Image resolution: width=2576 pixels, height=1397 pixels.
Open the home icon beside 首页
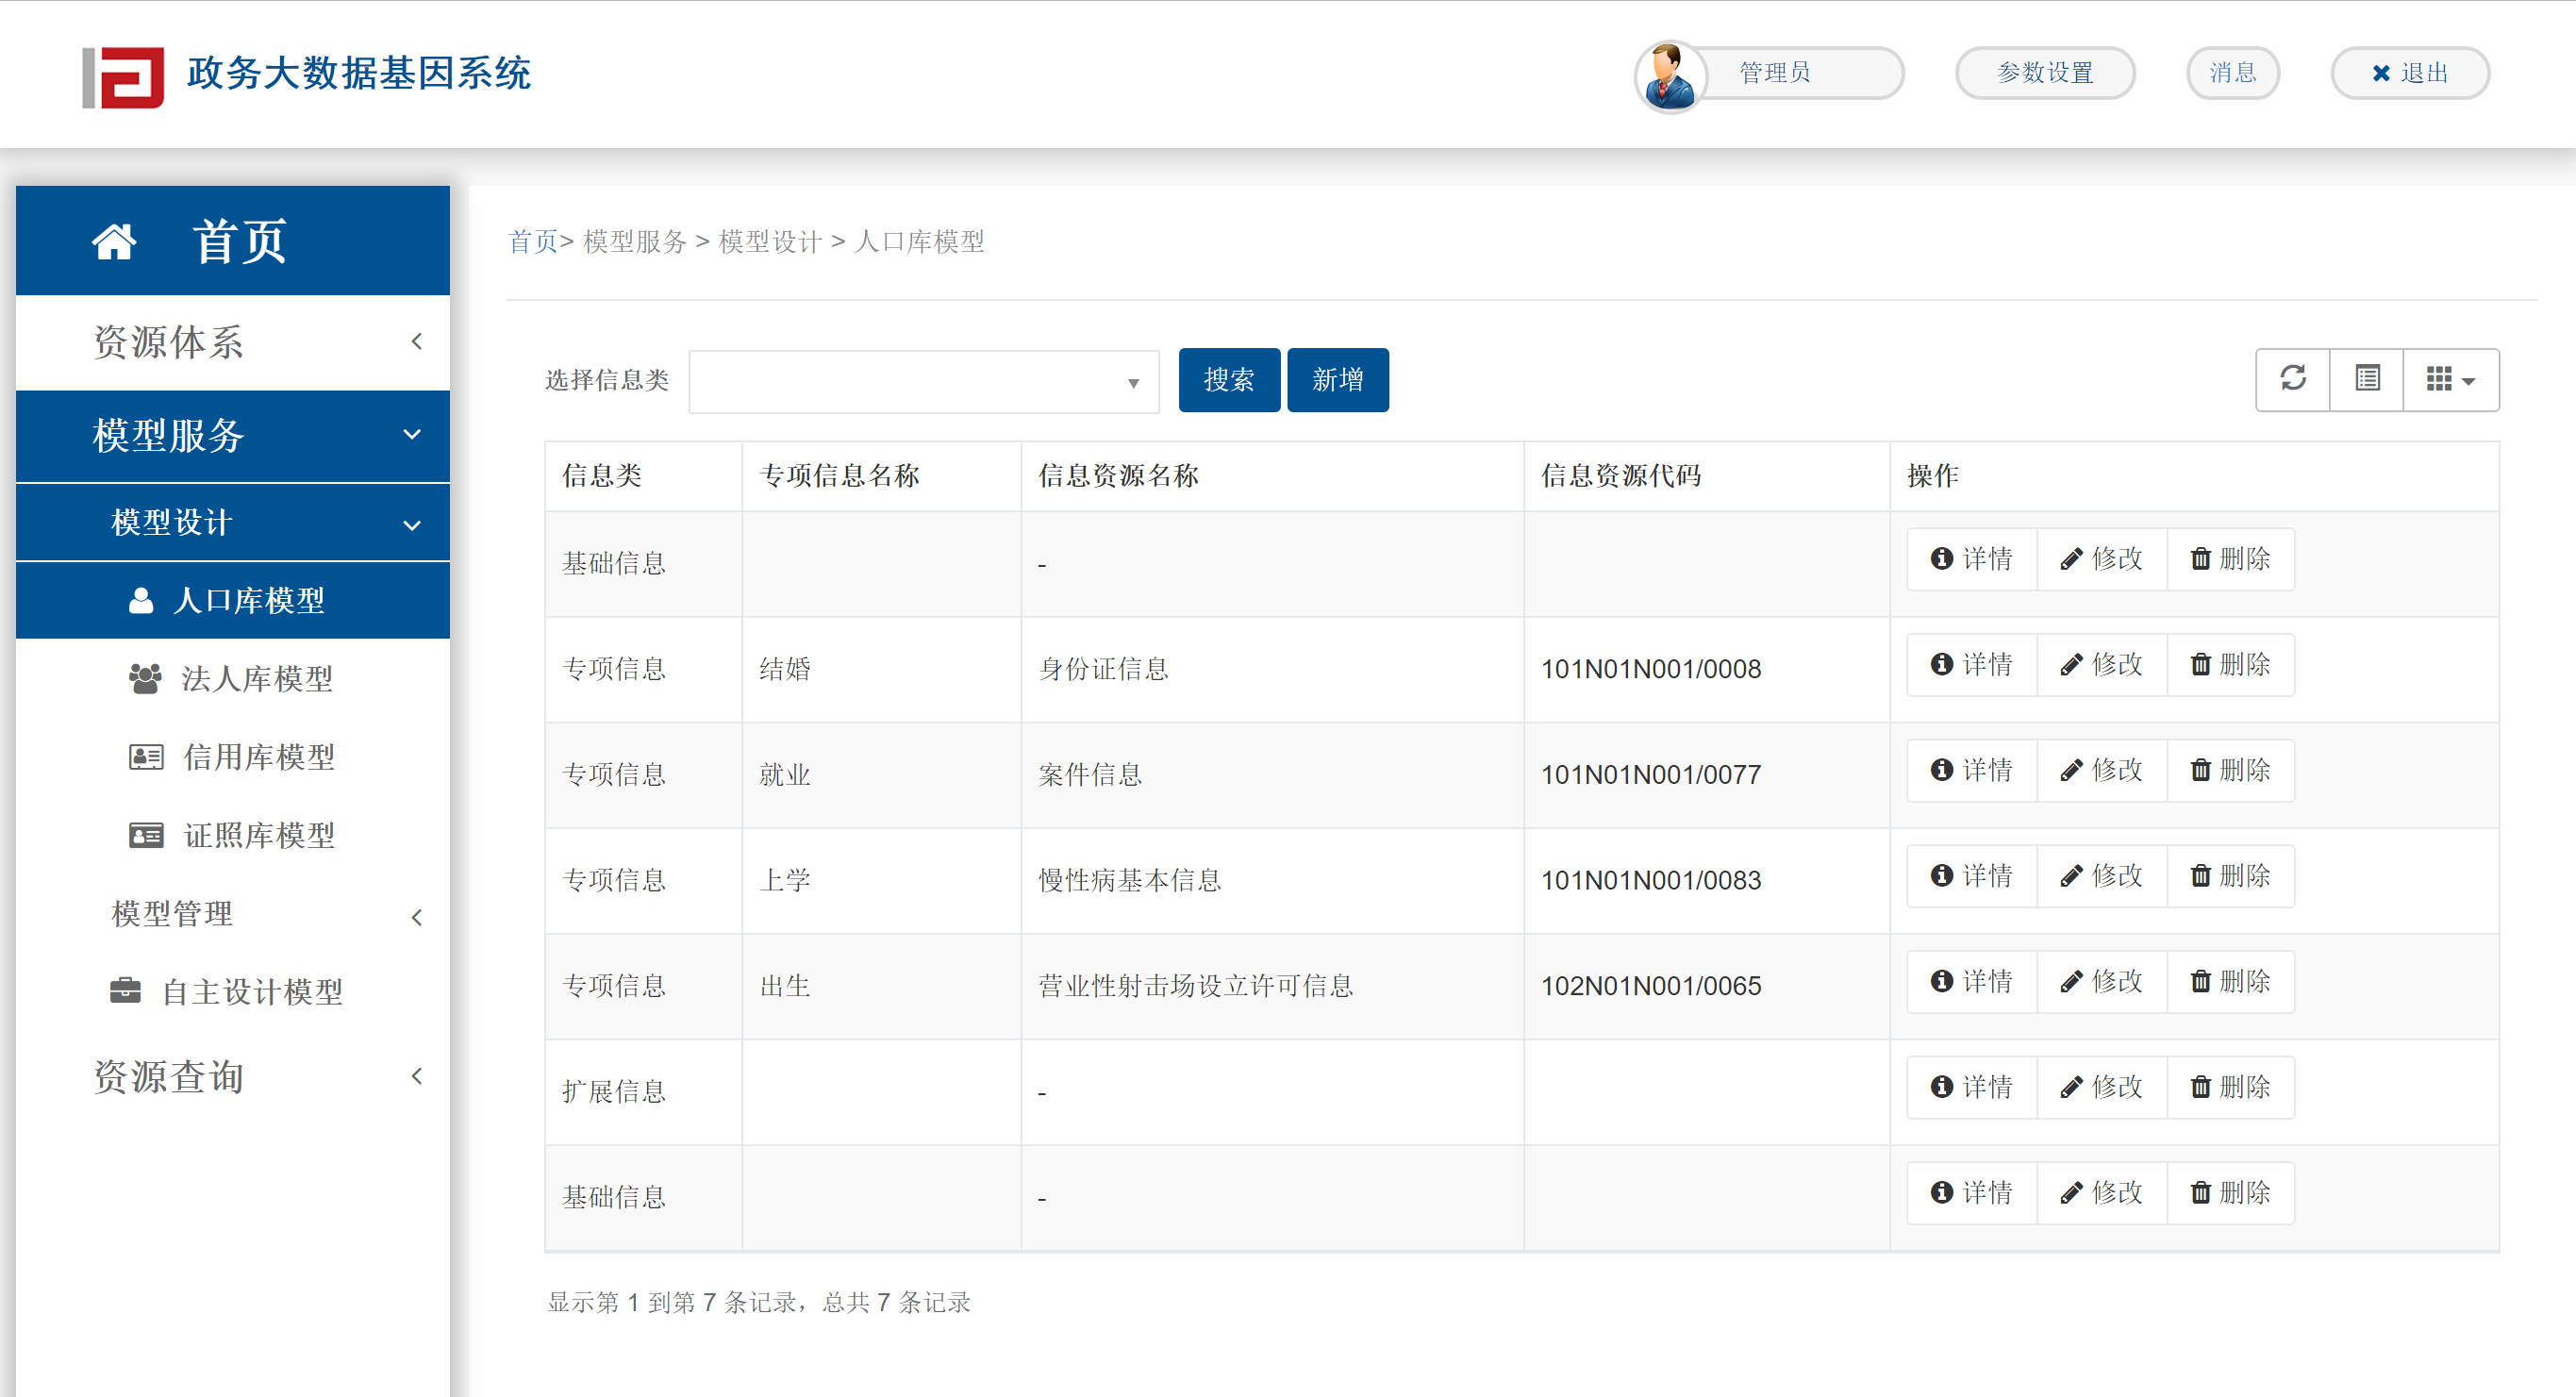tap(115, 240)
